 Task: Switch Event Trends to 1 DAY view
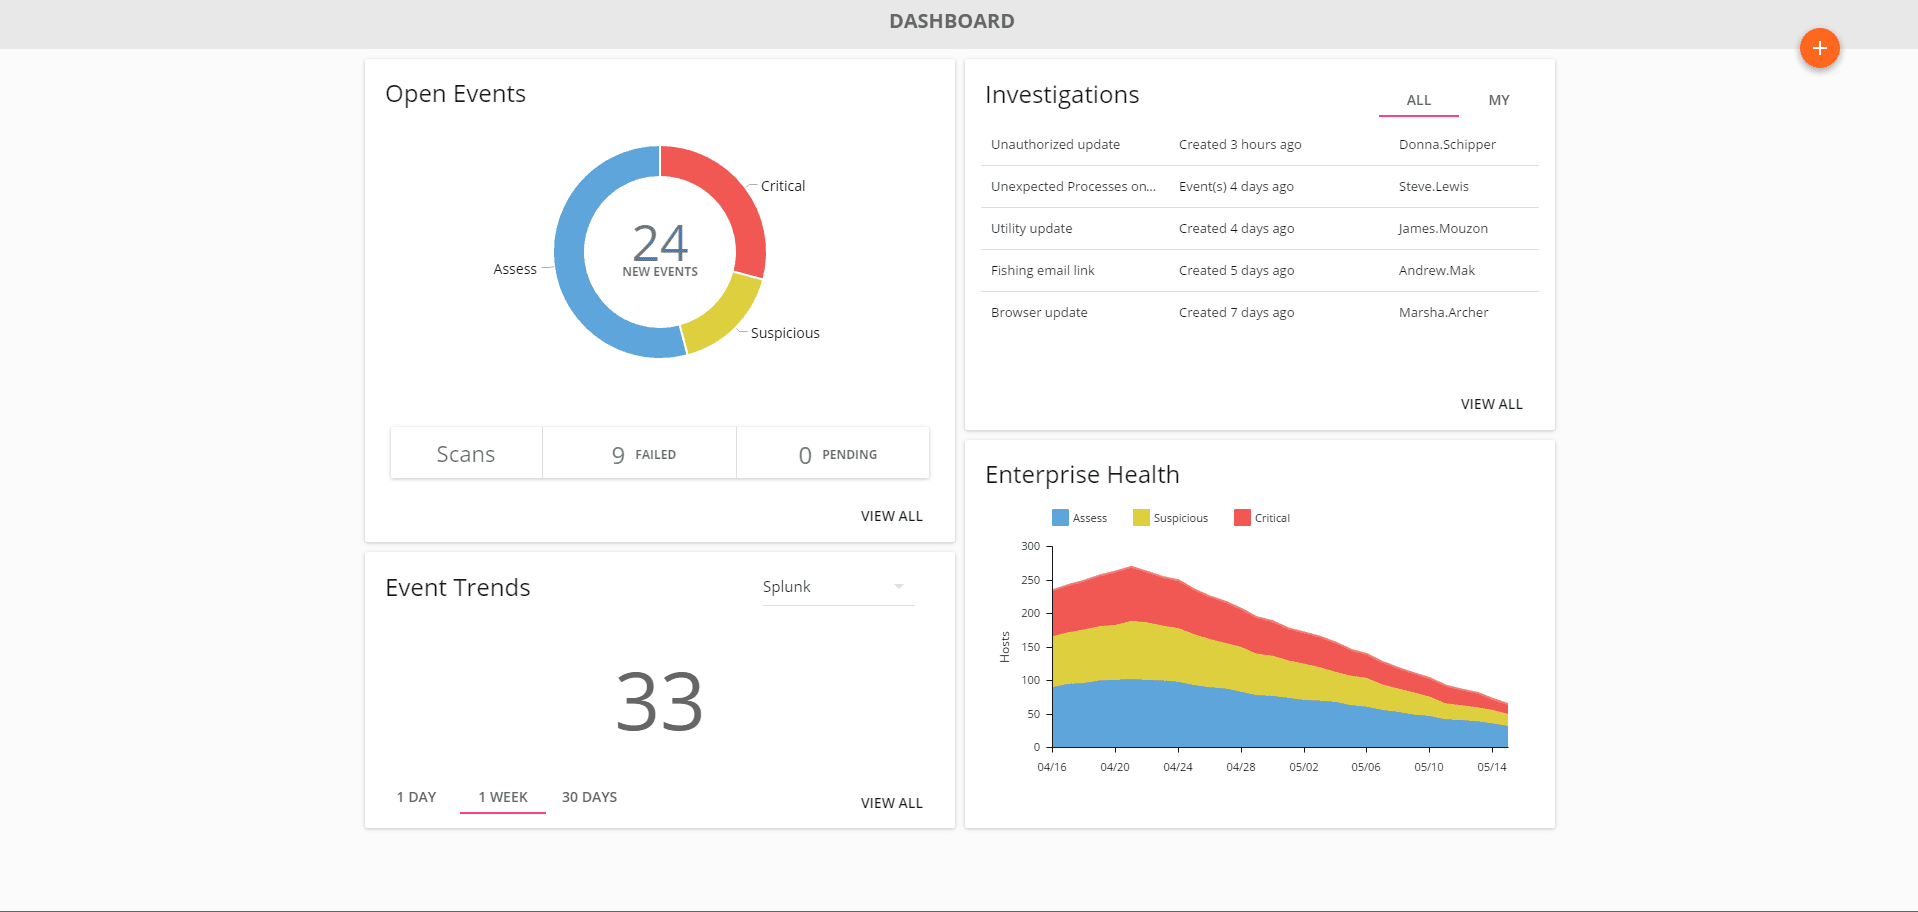(x=415, y=797)
